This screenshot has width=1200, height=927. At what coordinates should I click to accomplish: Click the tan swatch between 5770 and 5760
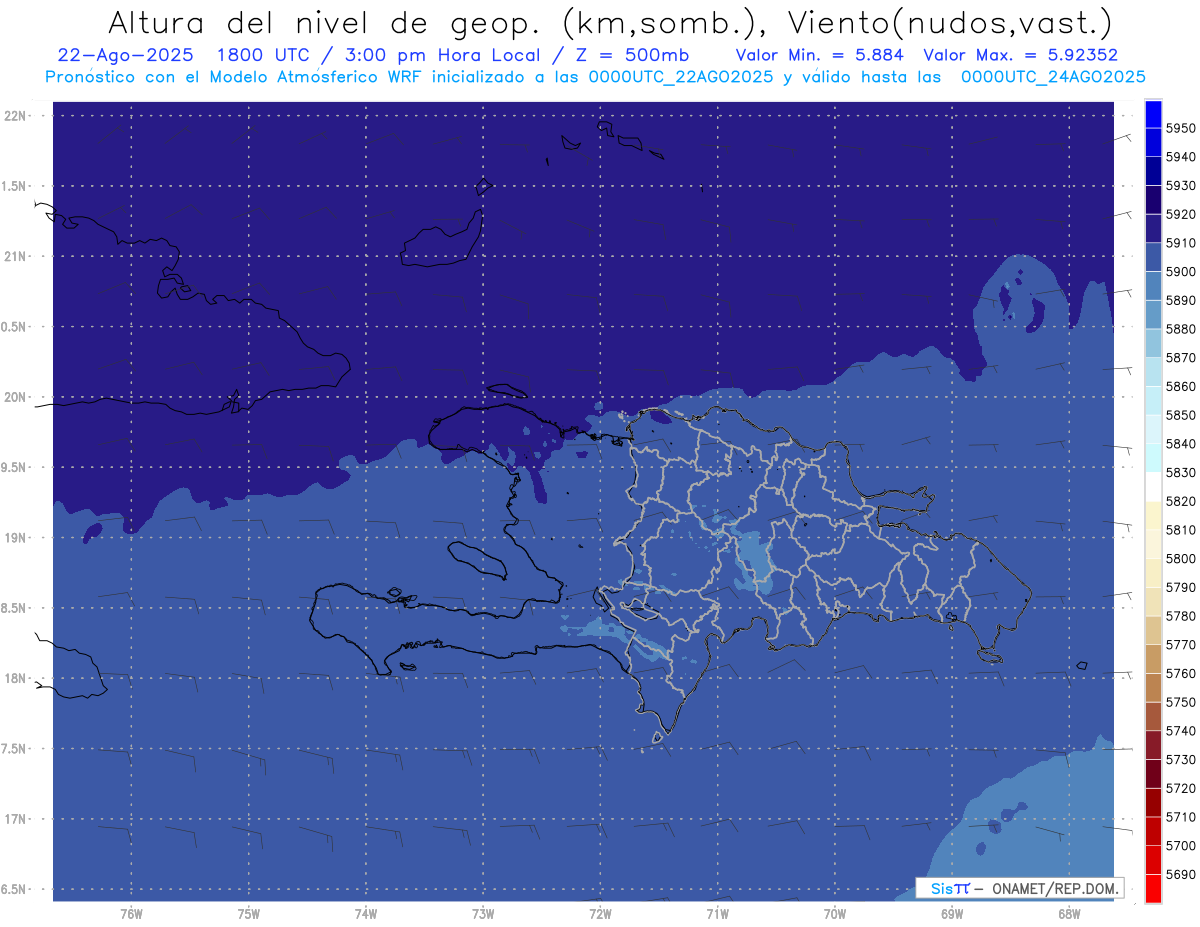[1152, 658]
